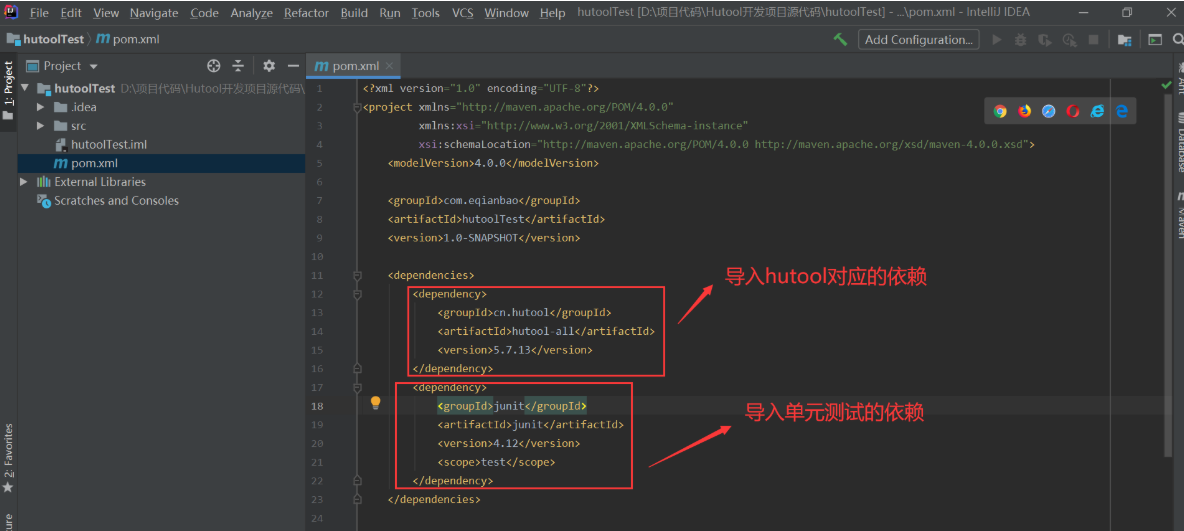Click line 15 version 5.7.13 text
Image resolution: width=1184 pixels, height=531 pixels.
515,350
